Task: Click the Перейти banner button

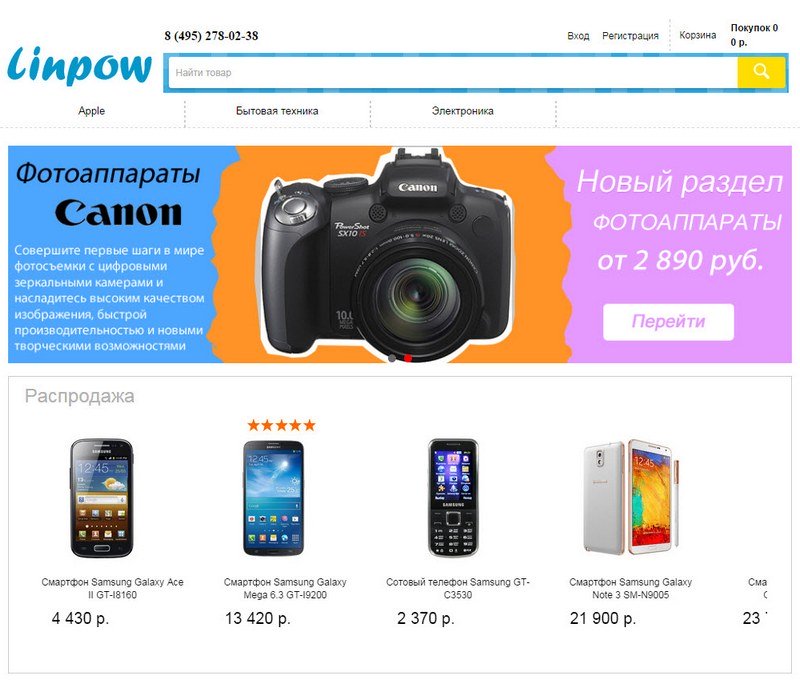Action: 668,322
